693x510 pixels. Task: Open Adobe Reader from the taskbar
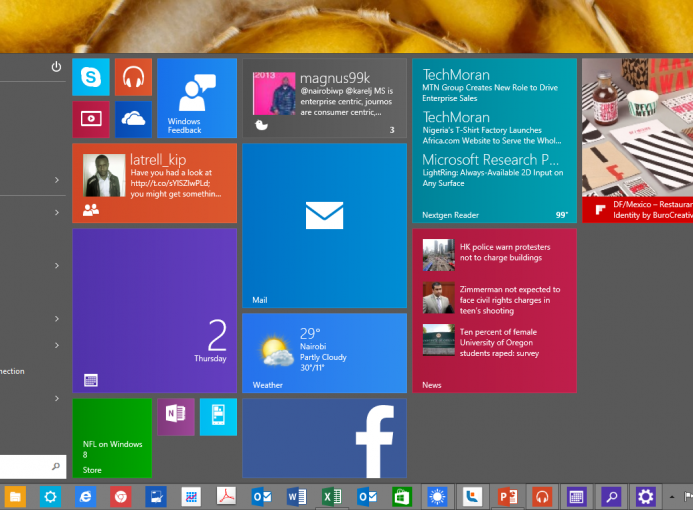pyautogui.click(x=226, y=496)
